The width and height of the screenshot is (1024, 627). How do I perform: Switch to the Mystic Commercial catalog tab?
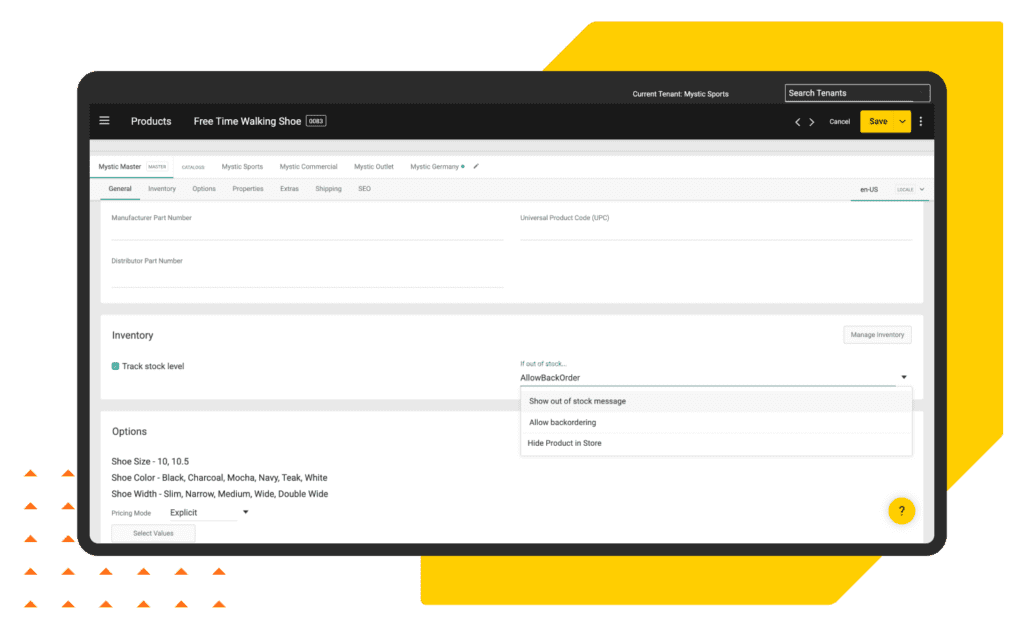[308, 167]
